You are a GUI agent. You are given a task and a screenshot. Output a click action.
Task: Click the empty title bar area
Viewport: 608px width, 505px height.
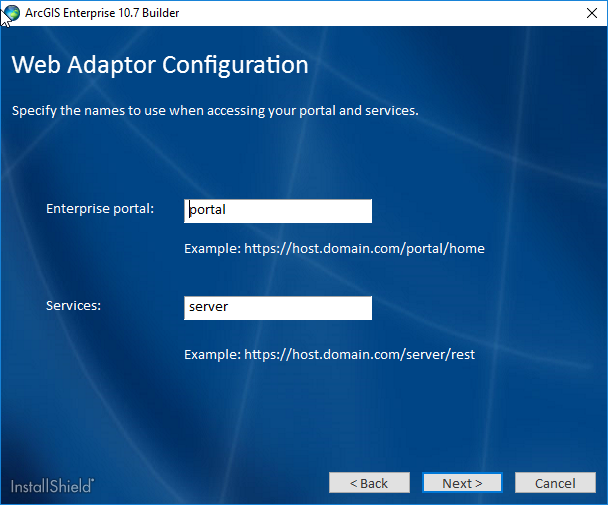click(x=380, y=13)
